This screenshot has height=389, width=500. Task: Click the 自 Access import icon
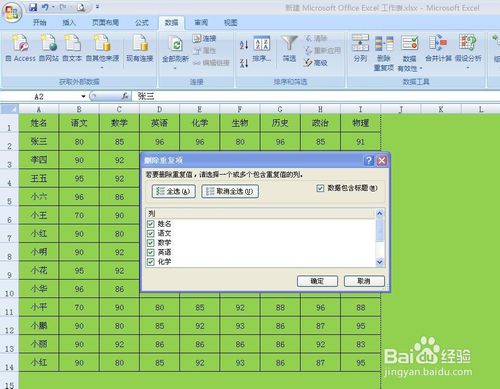point(20,43)
